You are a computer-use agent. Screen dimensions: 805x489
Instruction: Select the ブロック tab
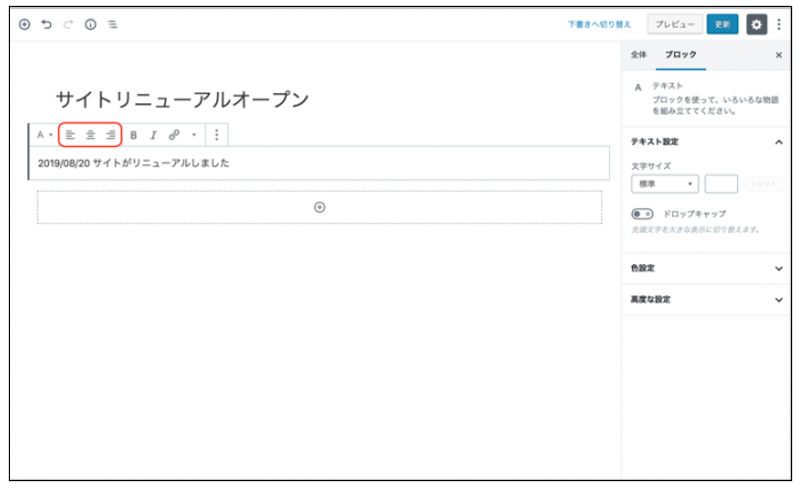click(x=681, y=55)
